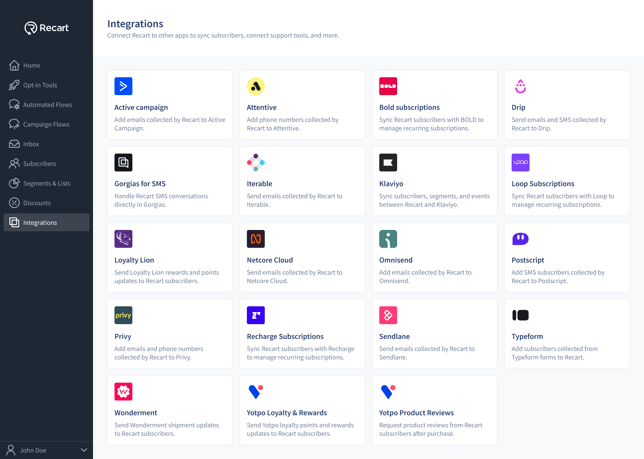Navigate to Campaign Flows
Viewport: 644px width, 459px height.
46,124
